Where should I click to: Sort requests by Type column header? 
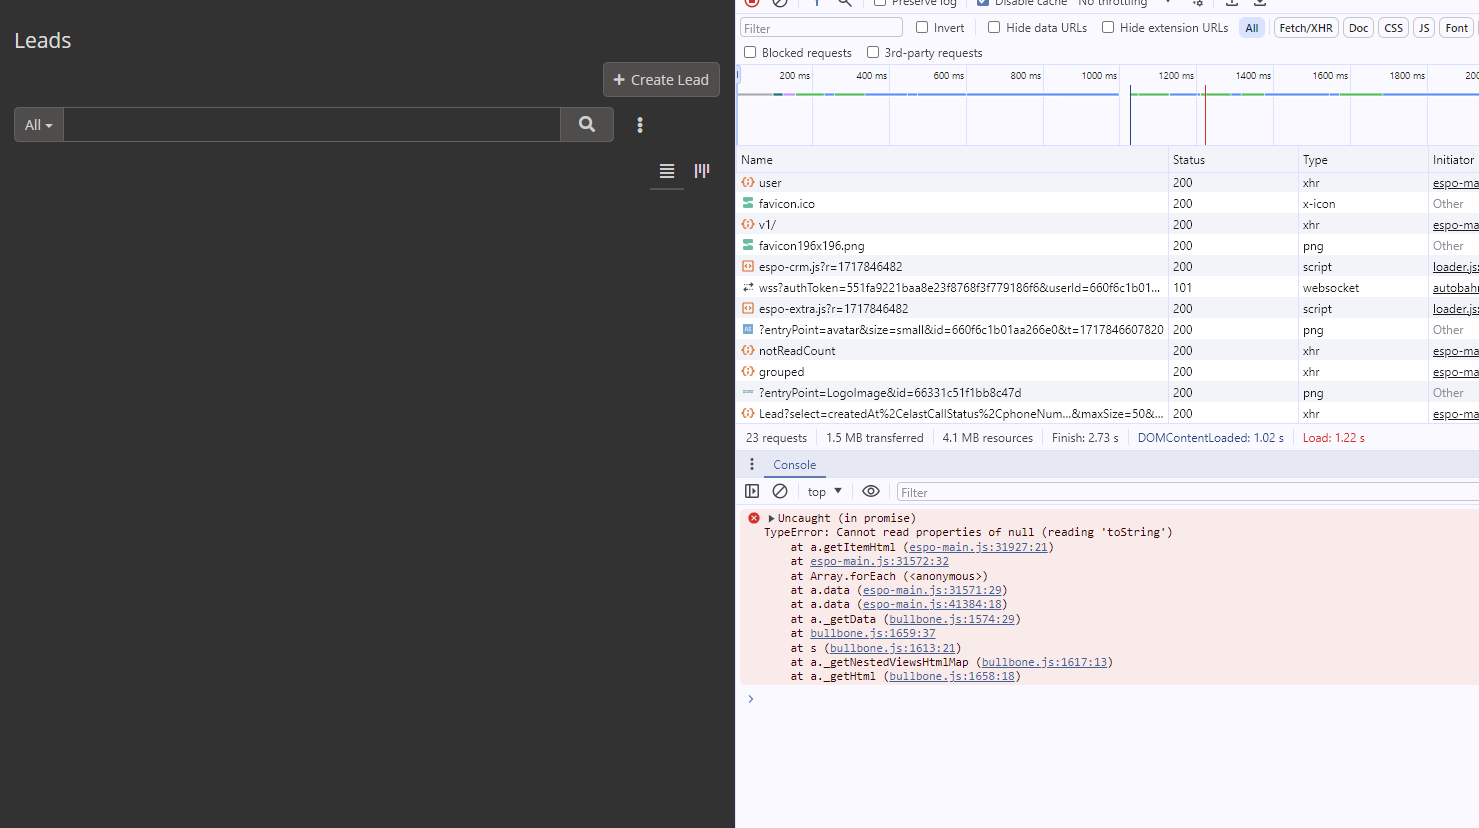click(1364, 160)
